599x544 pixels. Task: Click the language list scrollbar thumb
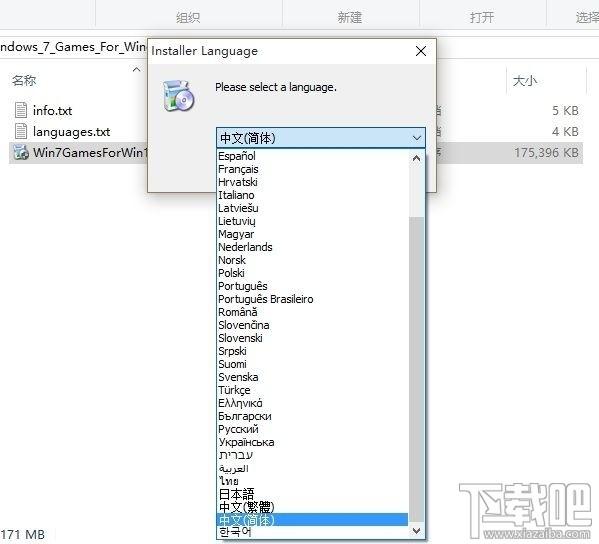pos(416,369)
